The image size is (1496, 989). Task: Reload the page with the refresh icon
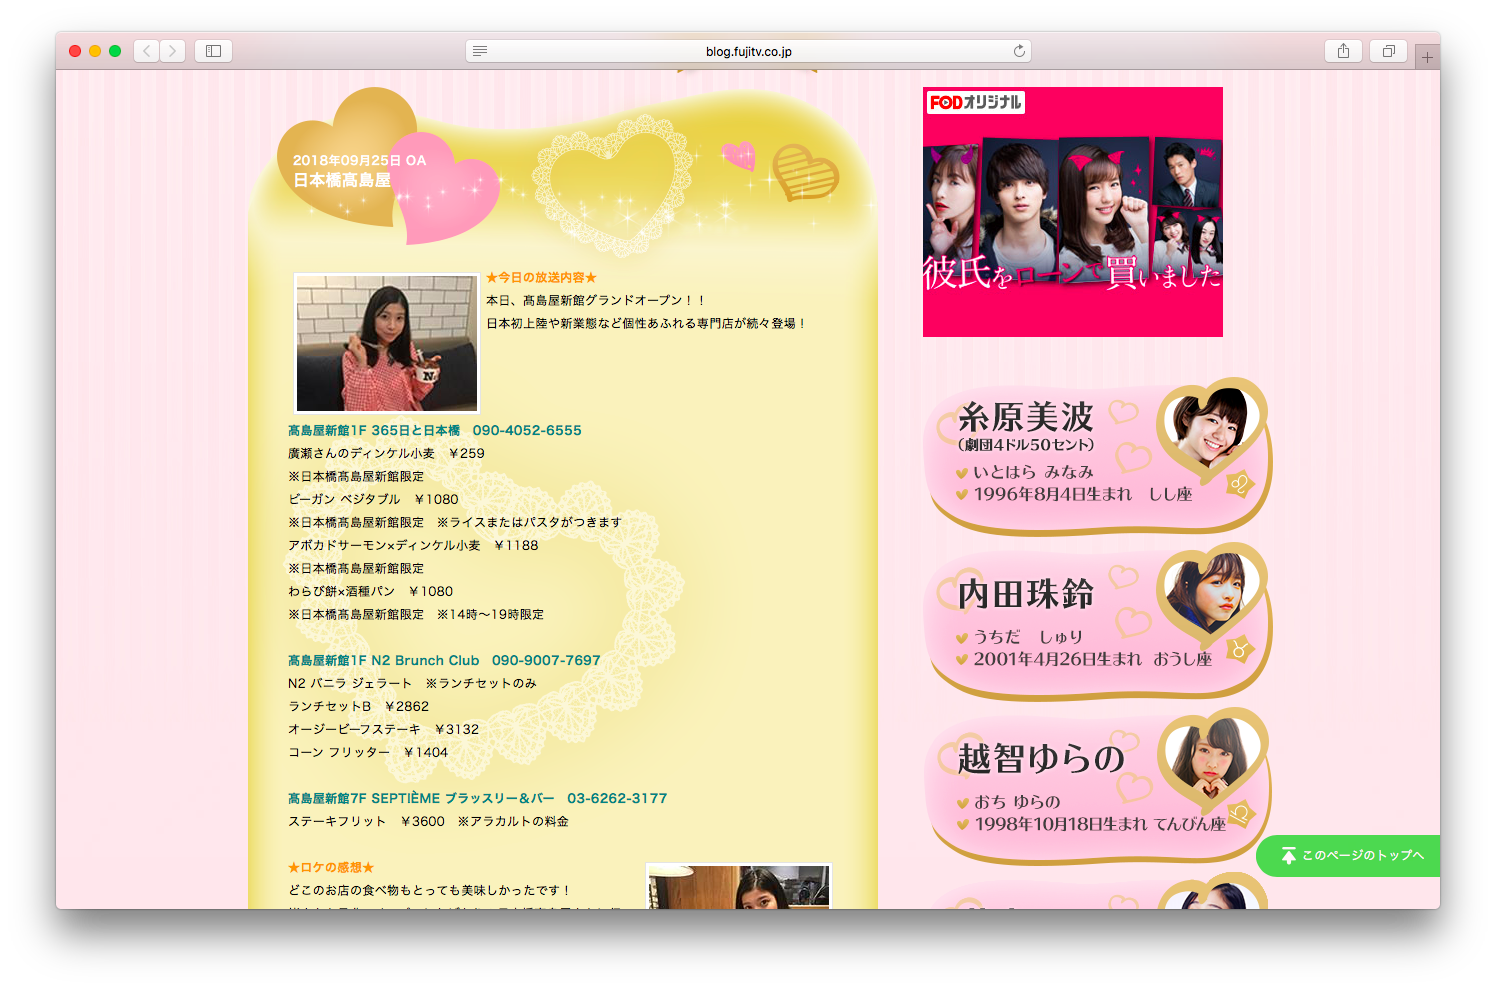pyautogui.click(x=1019, y=51)
